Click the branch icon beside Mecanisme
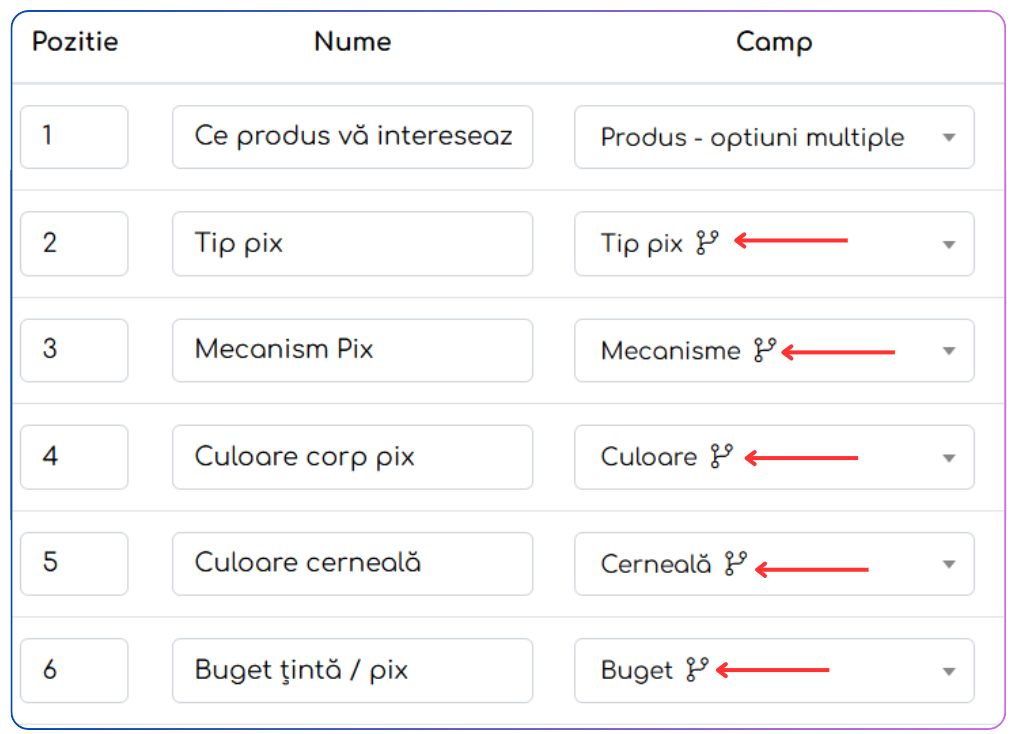 point(764,350)
